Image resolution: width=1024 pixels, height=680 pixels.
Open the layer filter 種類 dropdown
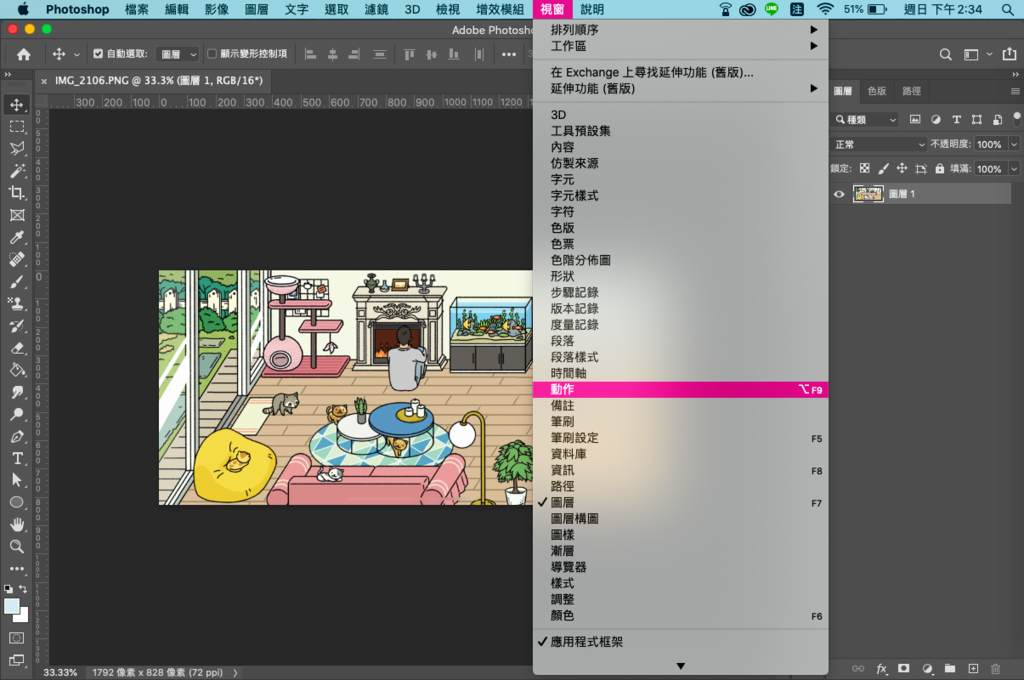(x=864, y=120)
